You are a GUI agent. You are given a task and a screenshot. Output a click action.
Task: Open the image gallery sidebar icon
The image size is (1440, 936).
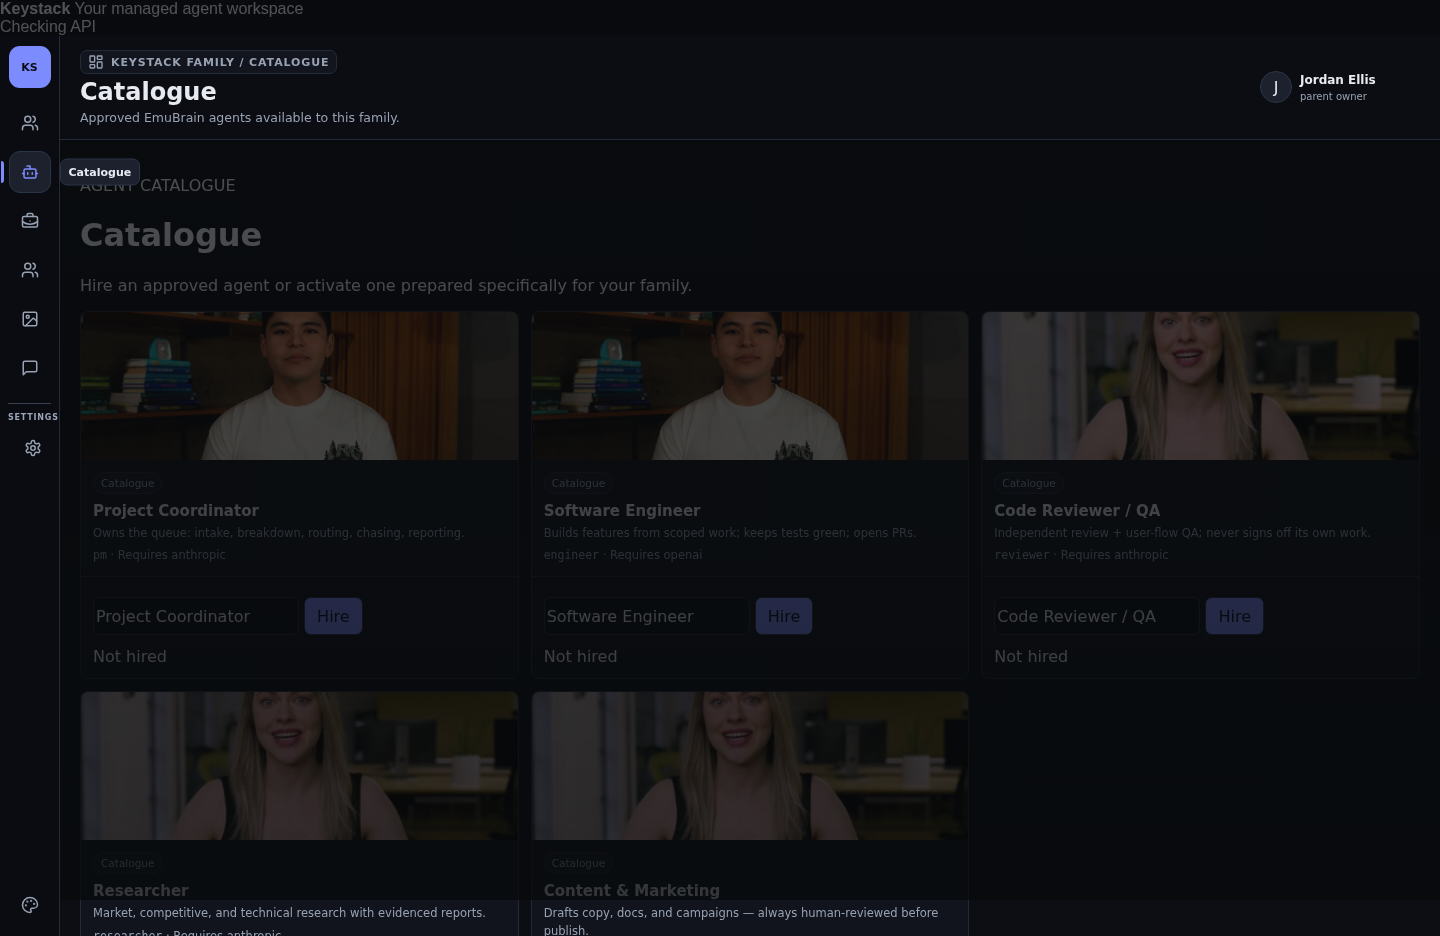tap(30, 319)
